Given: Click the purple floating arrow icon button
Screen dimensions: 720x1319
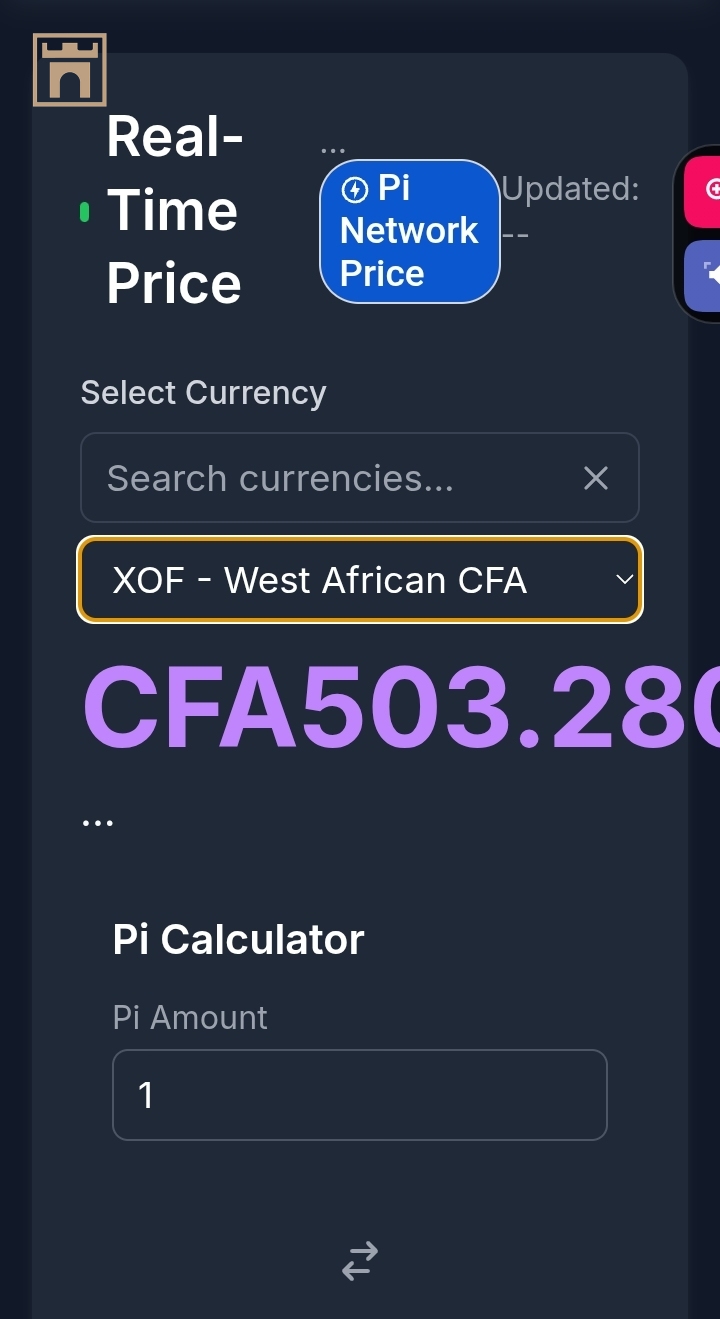Looking at the screenshot, I should click(703, 275).
